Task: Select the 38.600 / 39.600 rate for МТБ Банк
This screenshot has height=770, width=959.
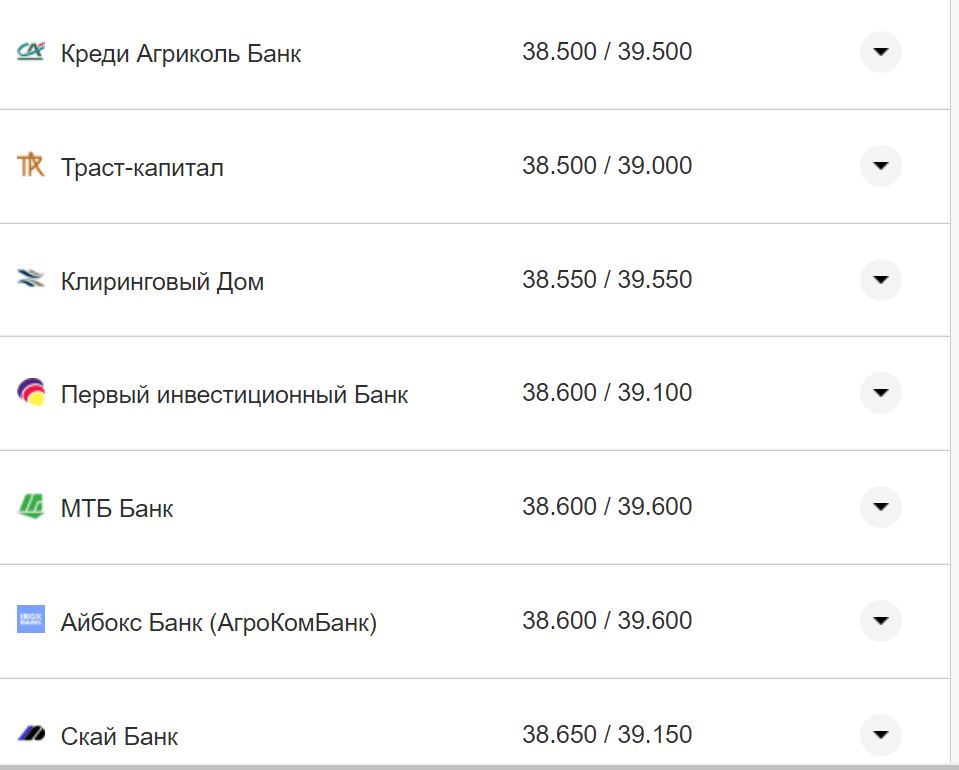Action: point(608,507)
